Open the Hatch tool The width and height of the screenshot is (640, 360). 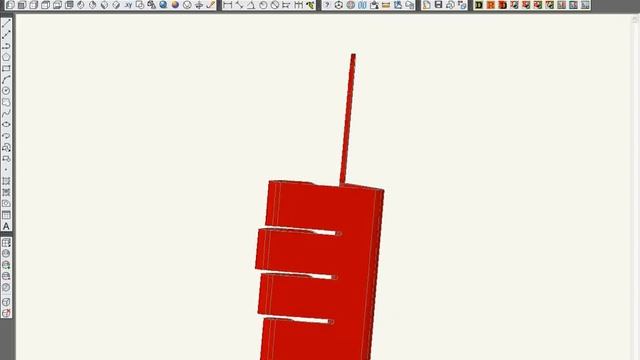pos(6,181)
